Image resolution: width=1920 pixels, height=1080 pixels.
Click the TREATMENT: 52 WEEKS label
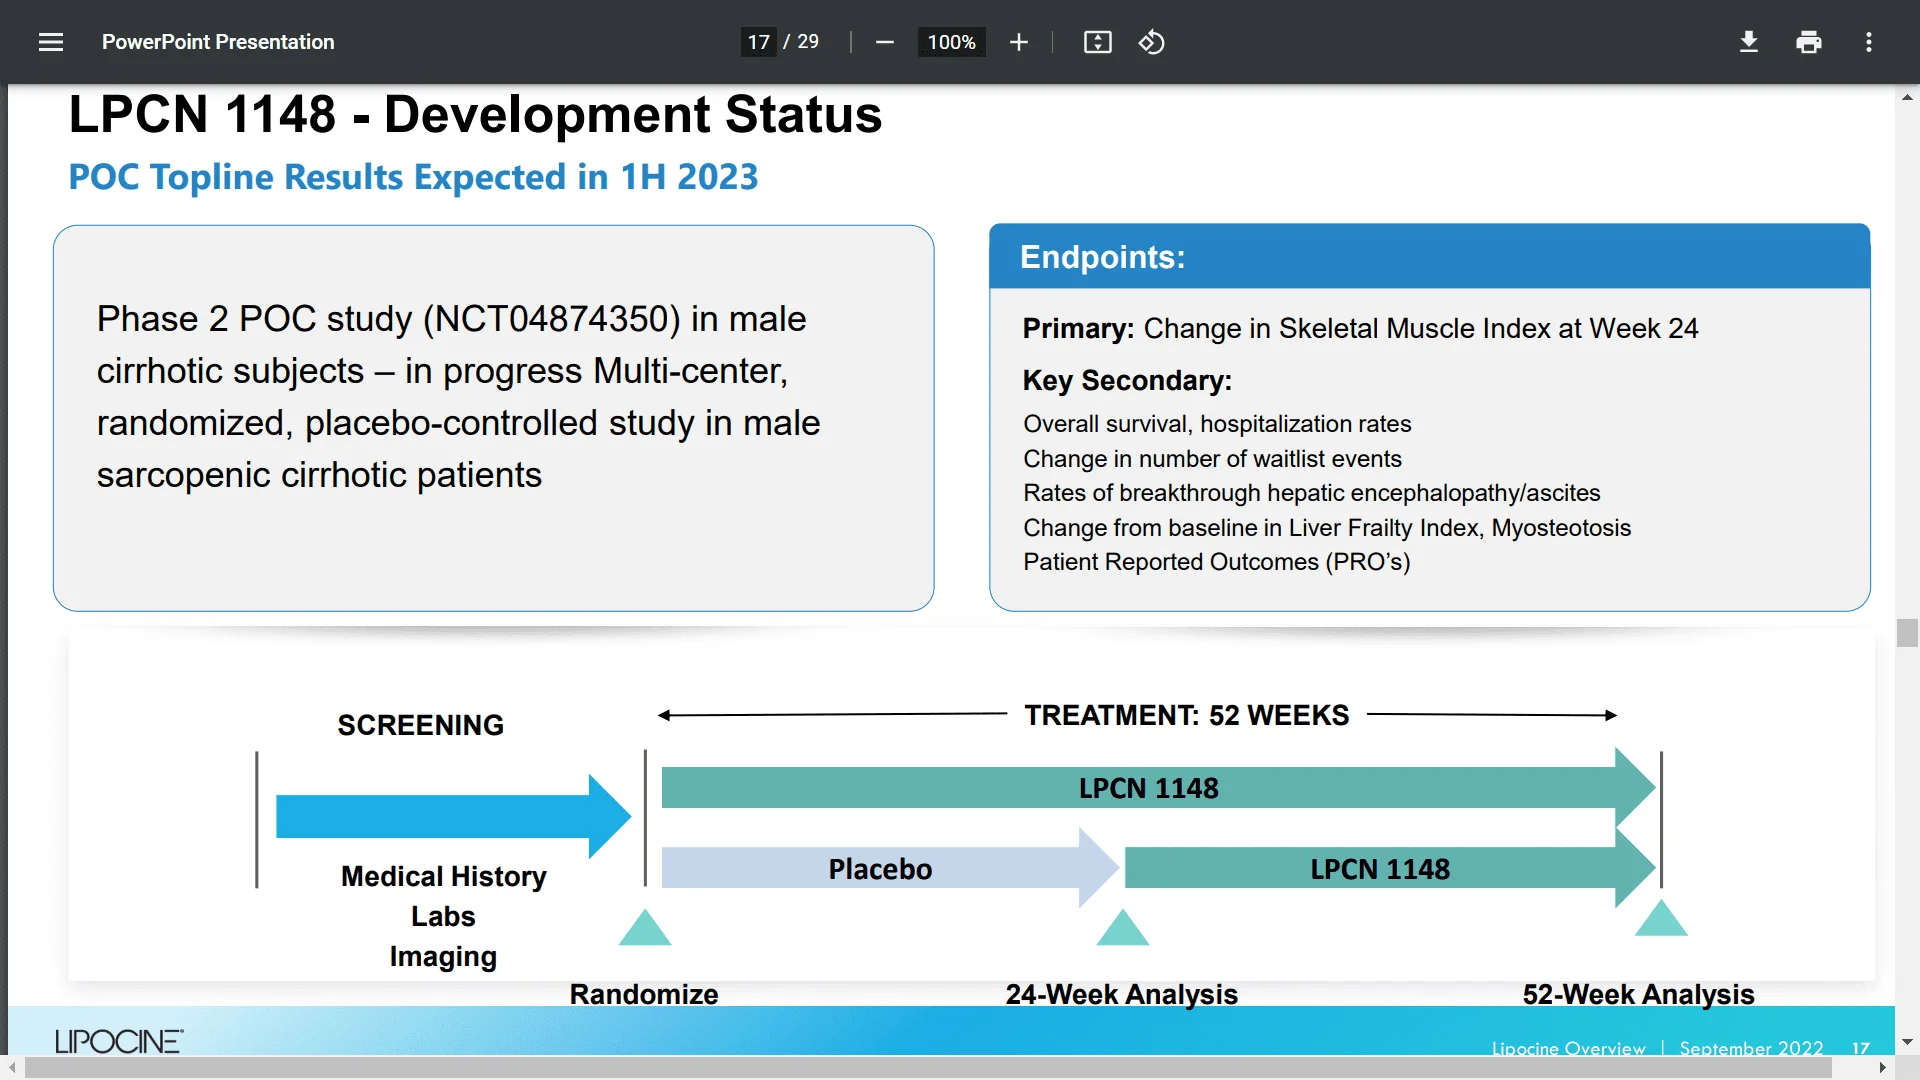tap(1187, 715)
